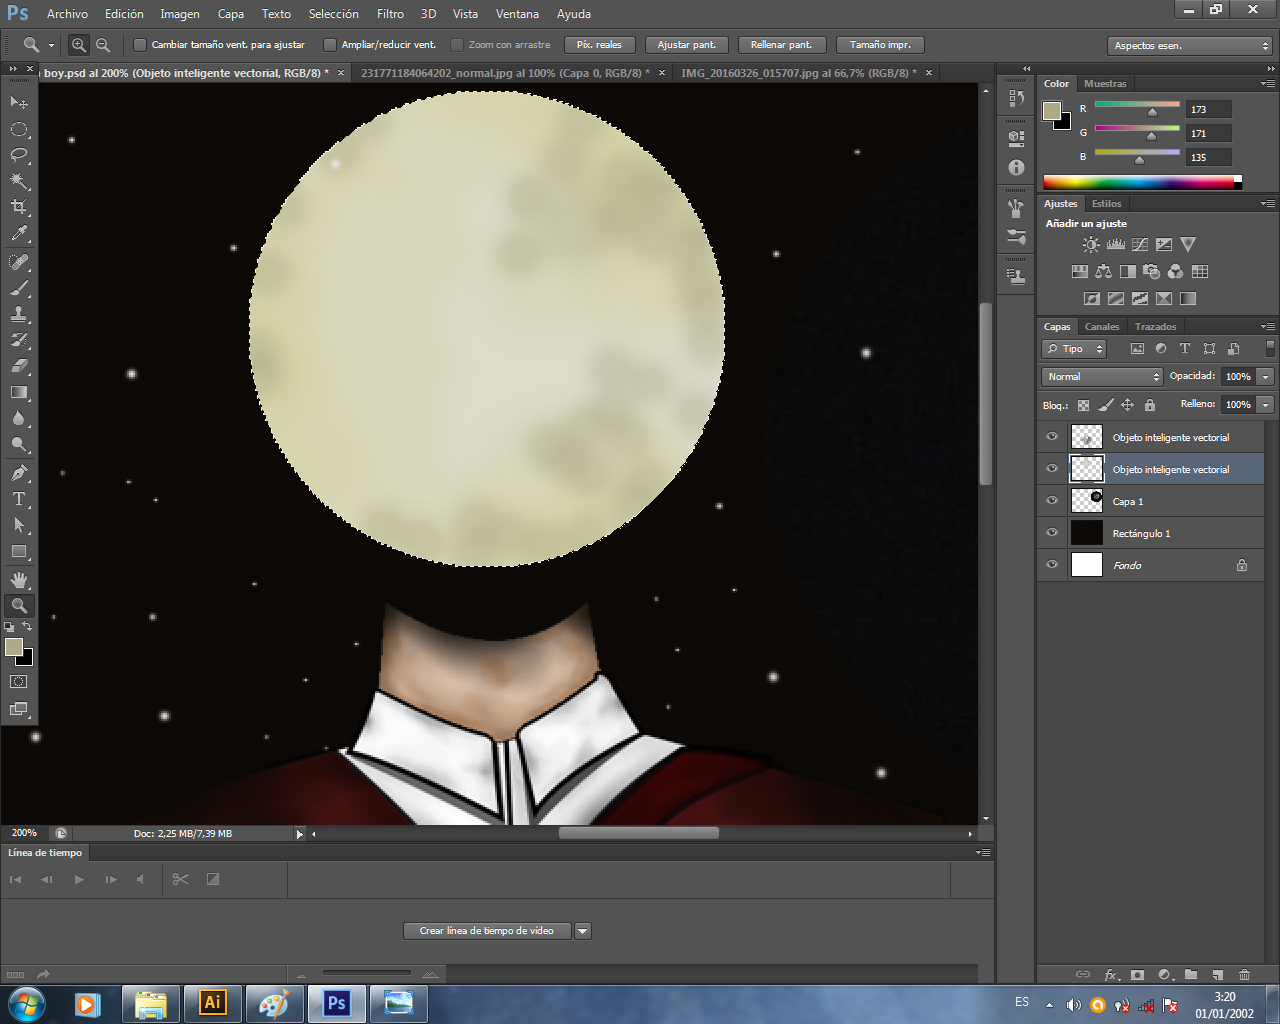This screenshot has height=1024, width=1280.
Task: Select the Pen tool
Action: pos(19,473)
